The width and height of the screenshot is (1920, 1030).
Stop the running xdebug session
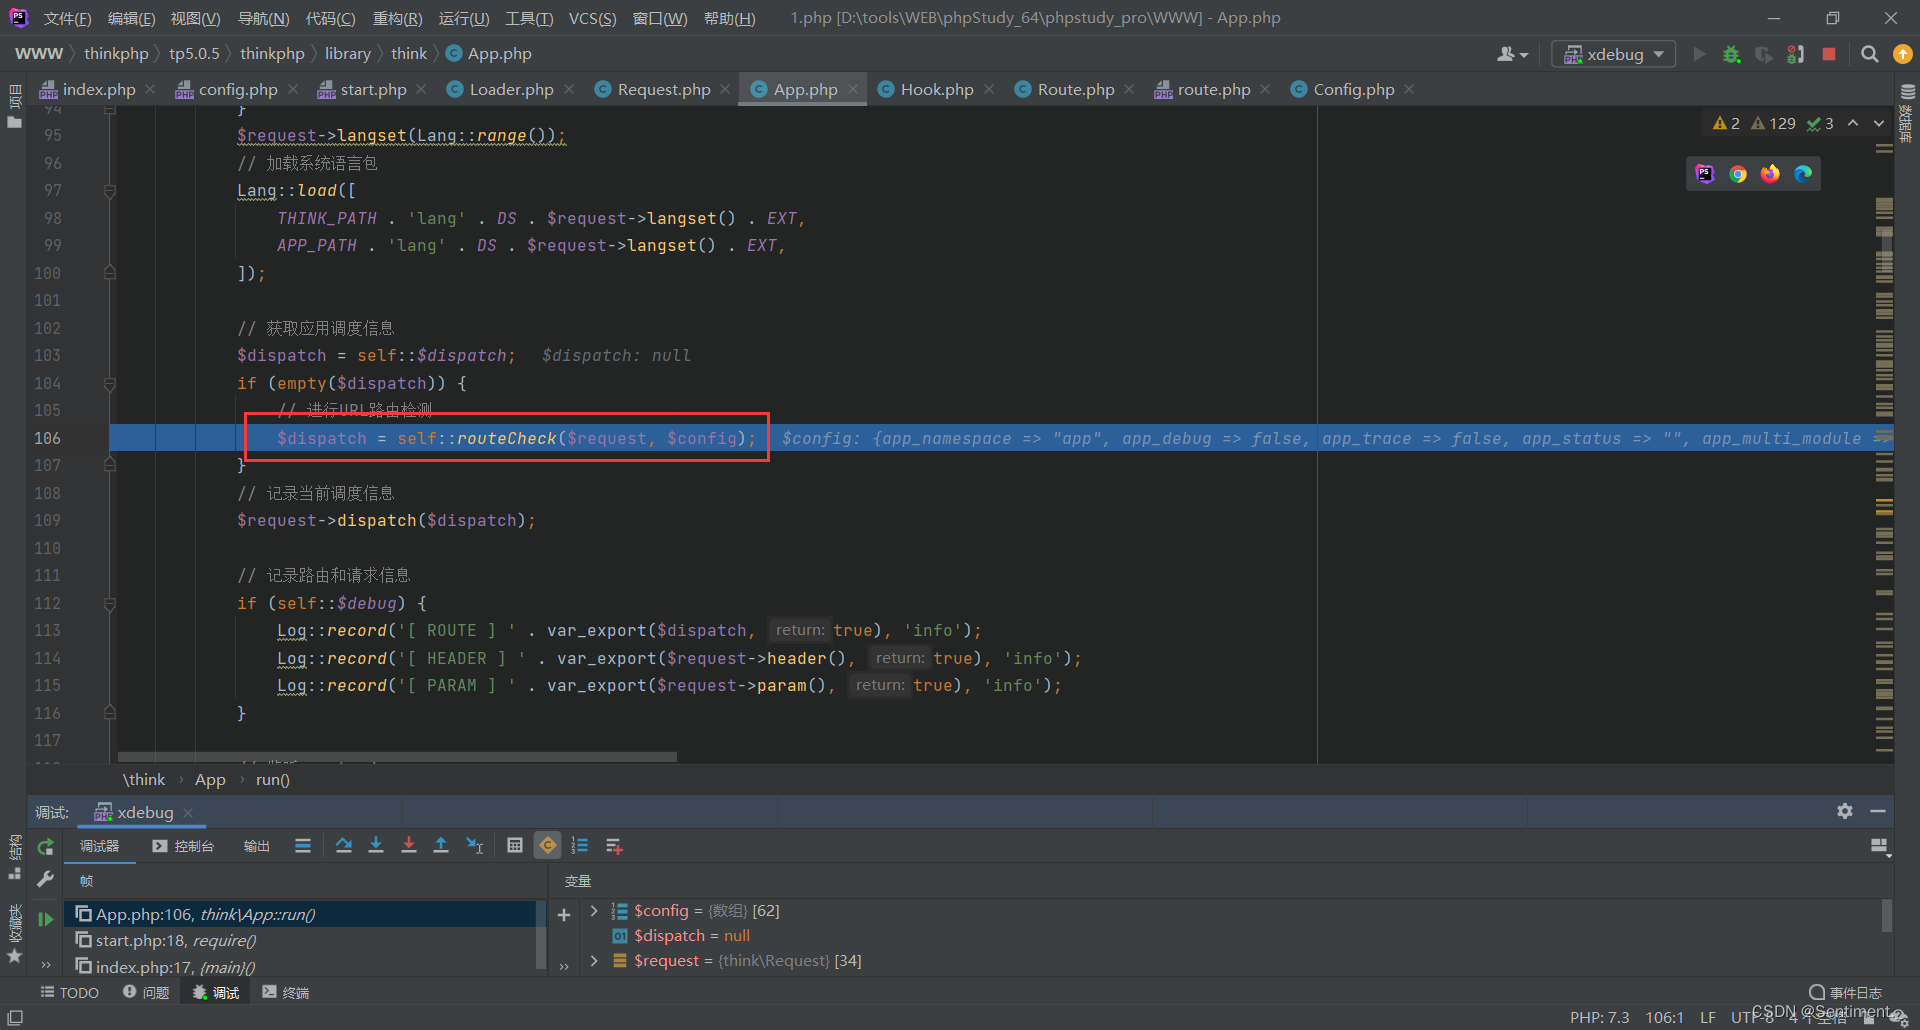coord(1829,54)
